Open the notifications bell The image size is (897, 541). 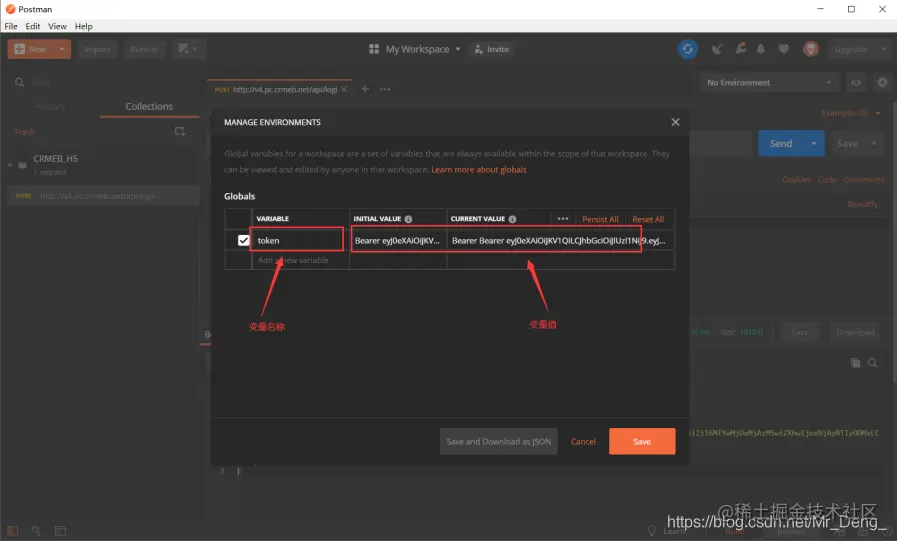point(761,49)
